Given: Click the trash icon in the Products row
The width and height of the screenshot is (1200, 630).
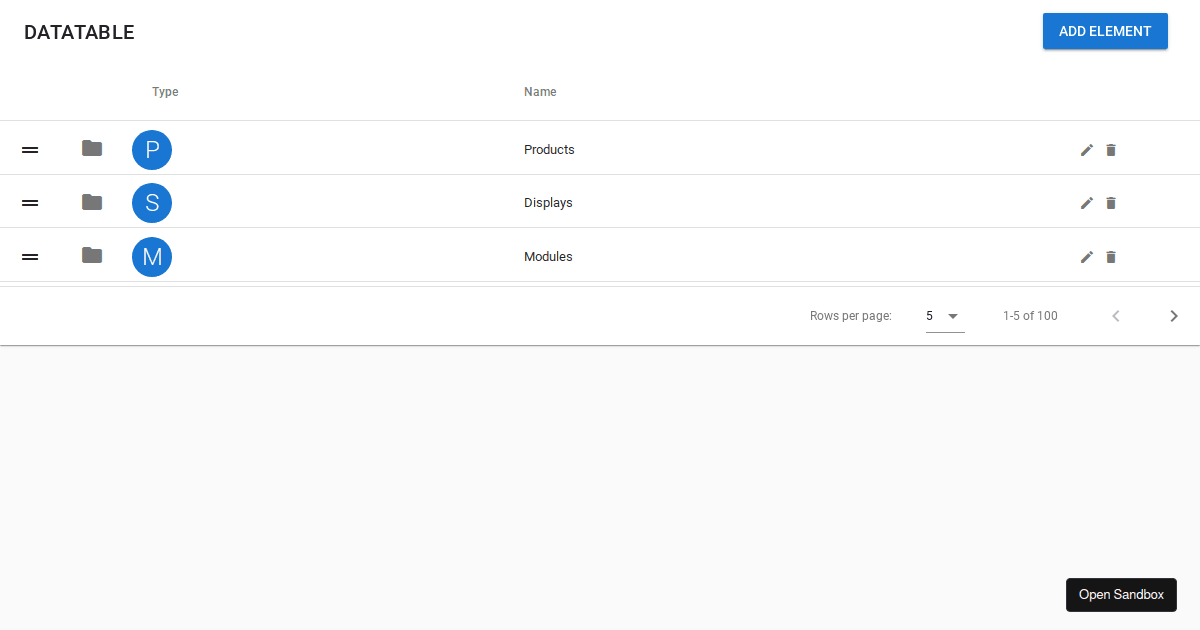Looking at the screenshot, I should point(1111,149).
